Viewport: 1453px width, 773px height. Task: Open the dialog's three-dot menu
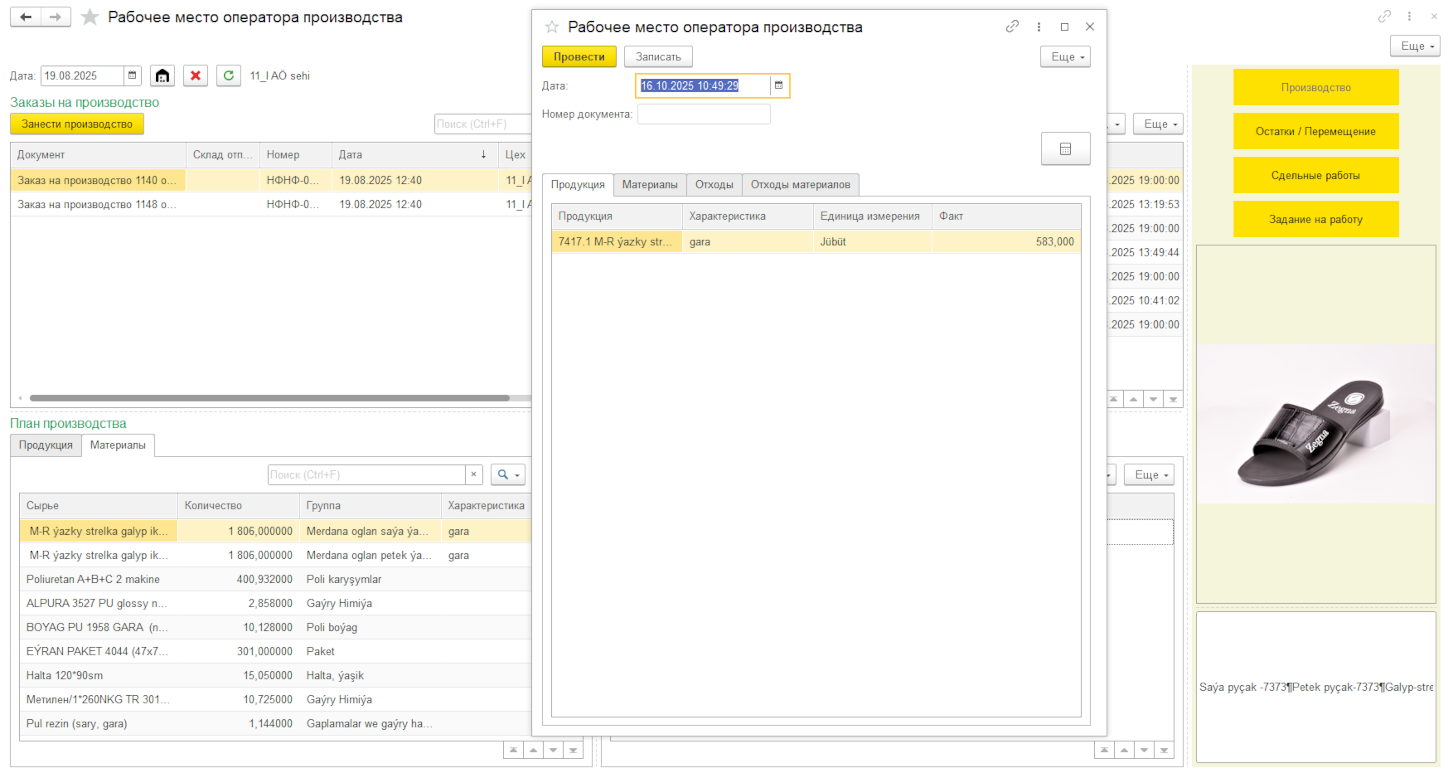click(1039, 27)
